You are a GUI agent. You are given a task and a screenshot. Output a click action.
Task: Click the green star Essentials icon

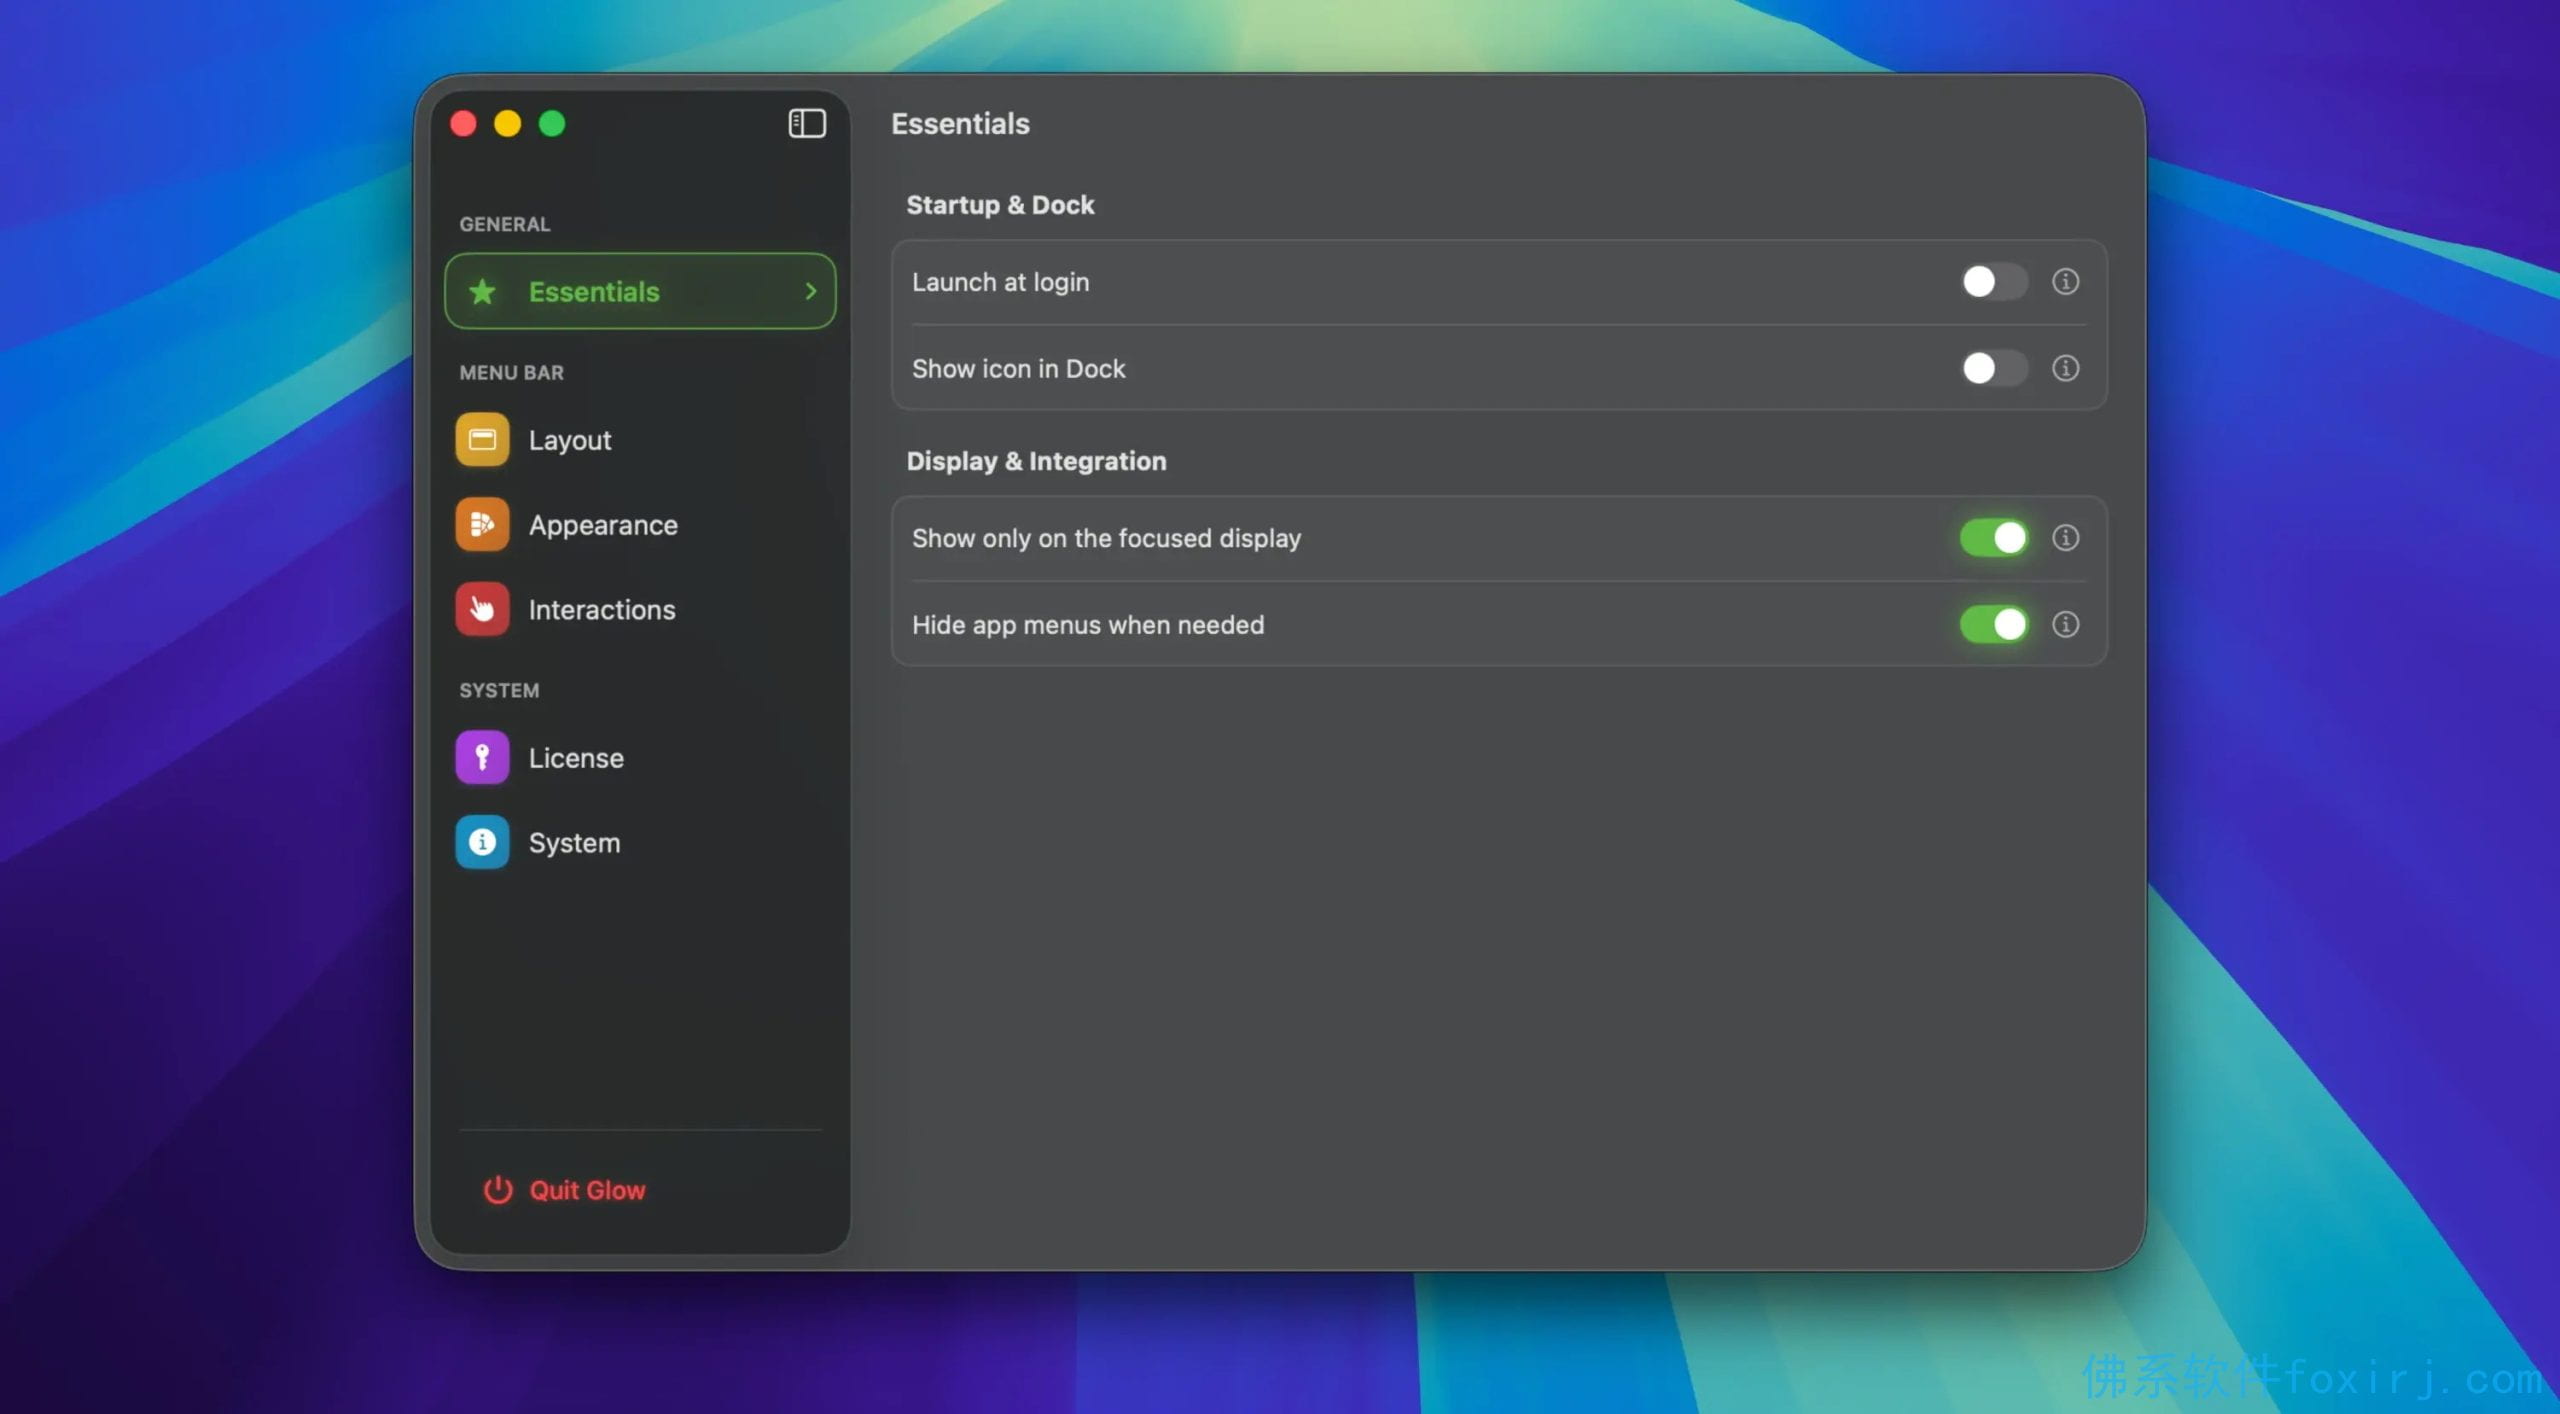point(482,291)
